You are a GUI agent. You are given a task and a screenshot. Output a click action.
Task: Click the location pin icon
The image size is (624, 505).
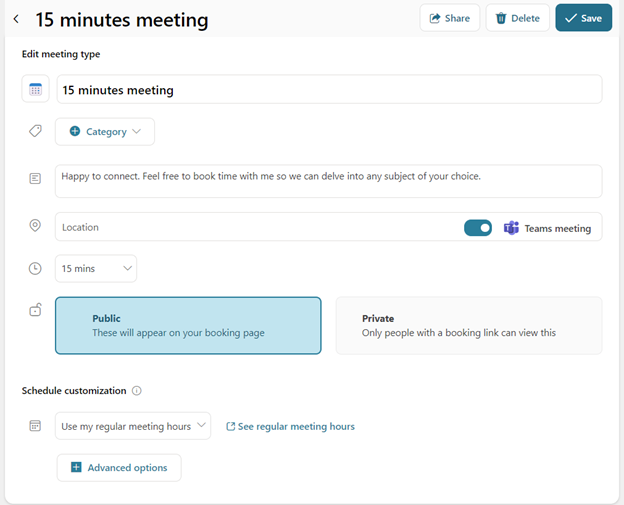tap(35, 226)
